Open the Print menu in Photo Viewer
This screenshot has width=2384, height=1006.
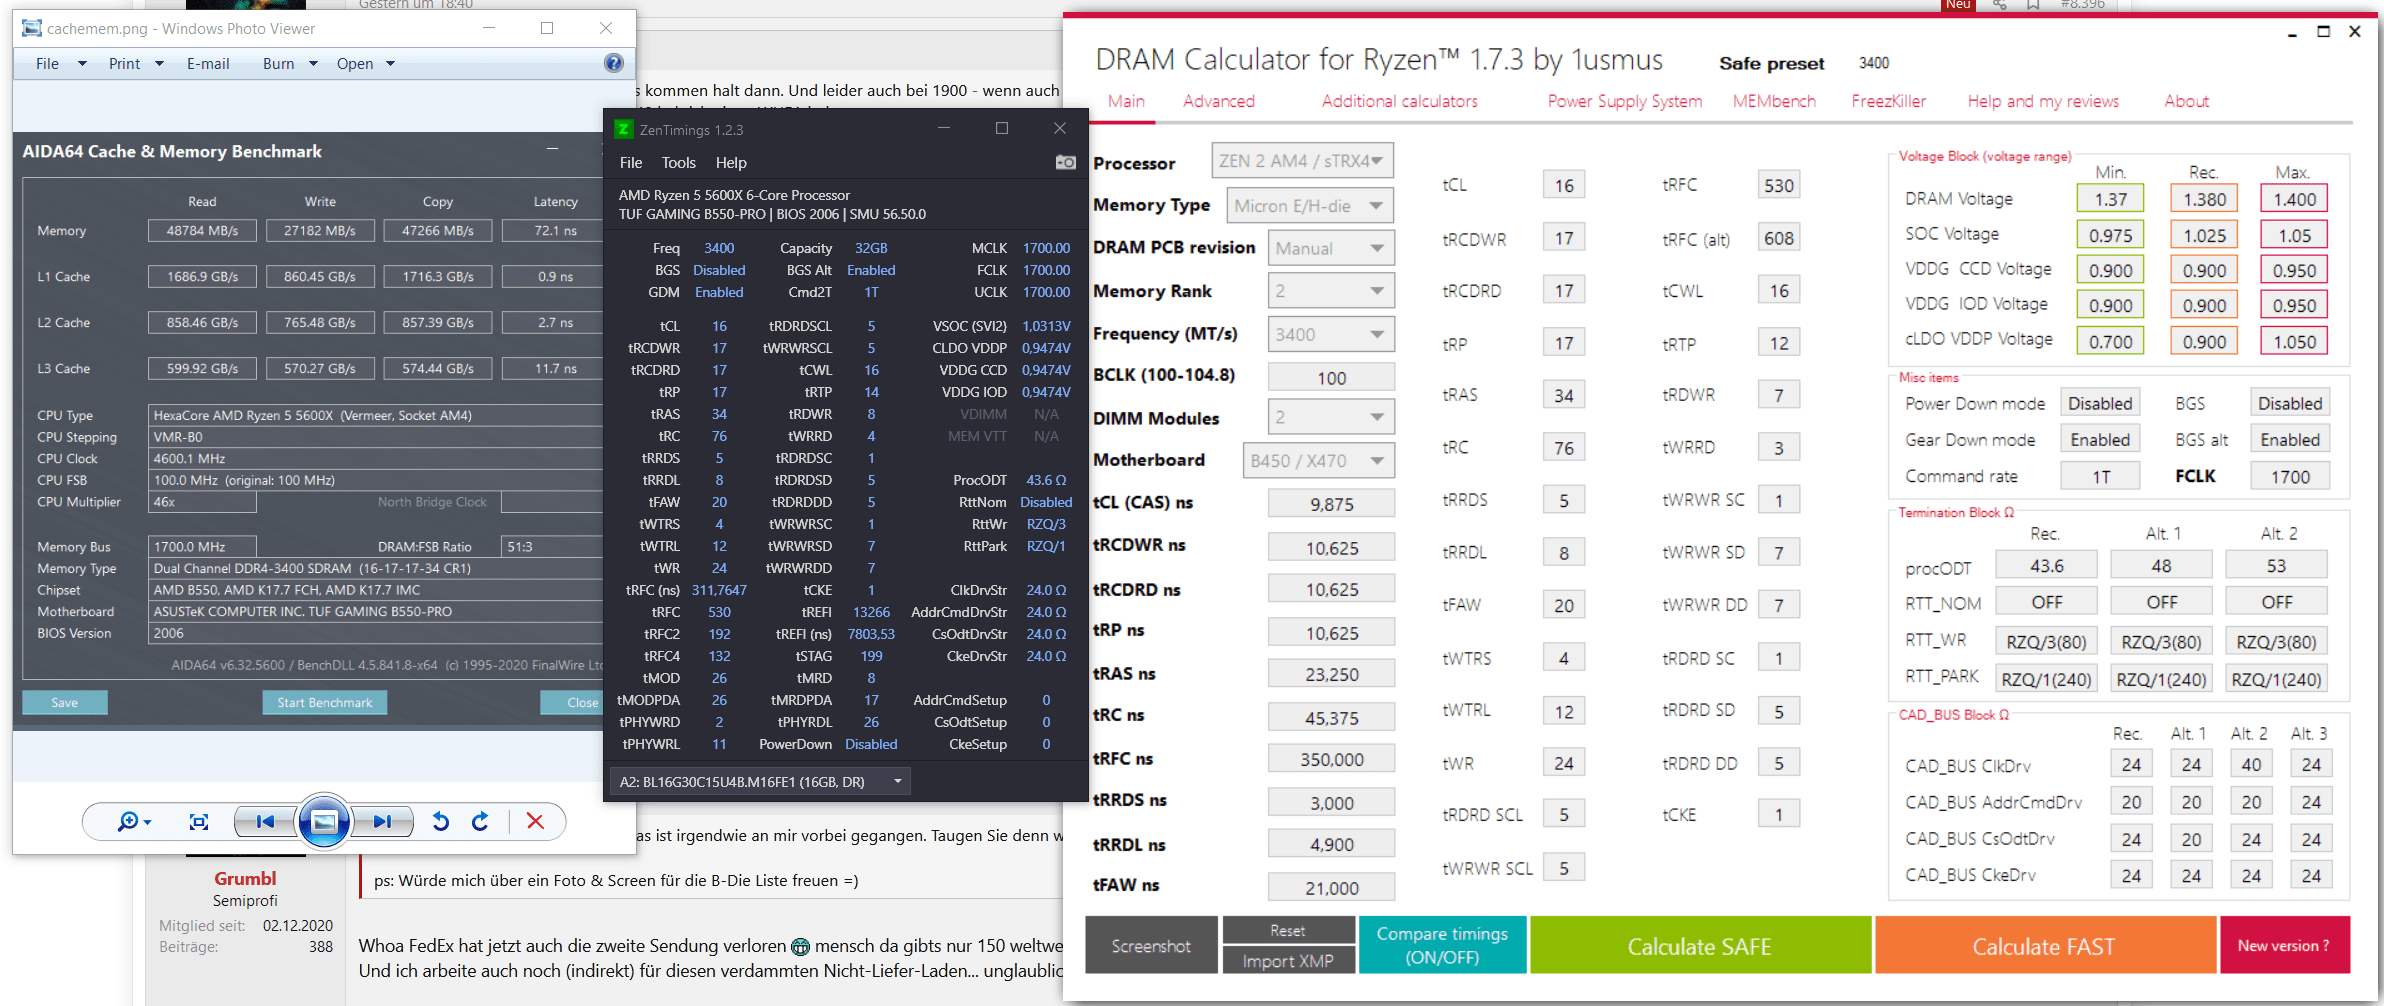click(x=136, y=63)
